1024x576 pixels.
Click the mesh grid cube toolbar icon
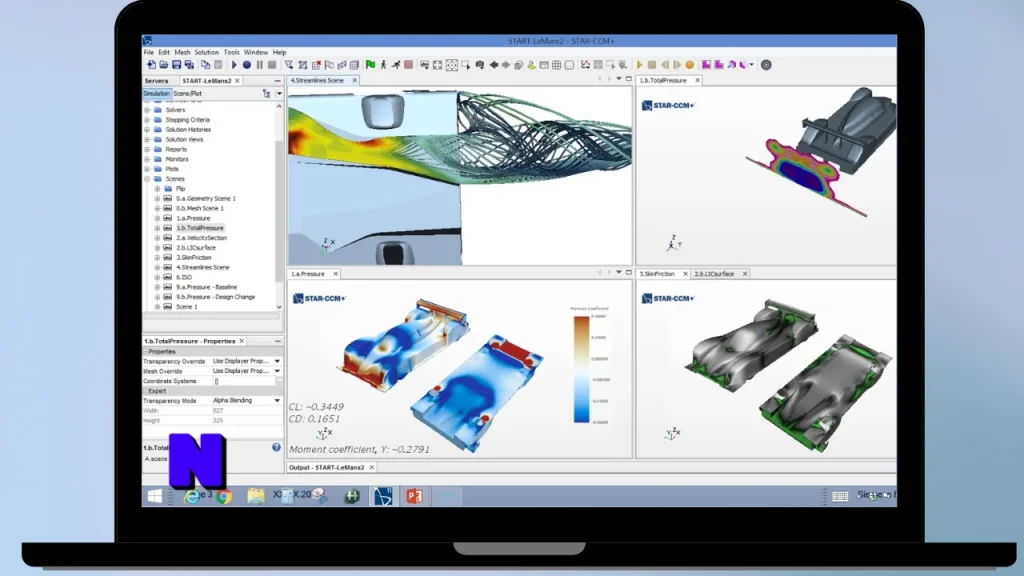click(354, 65)
